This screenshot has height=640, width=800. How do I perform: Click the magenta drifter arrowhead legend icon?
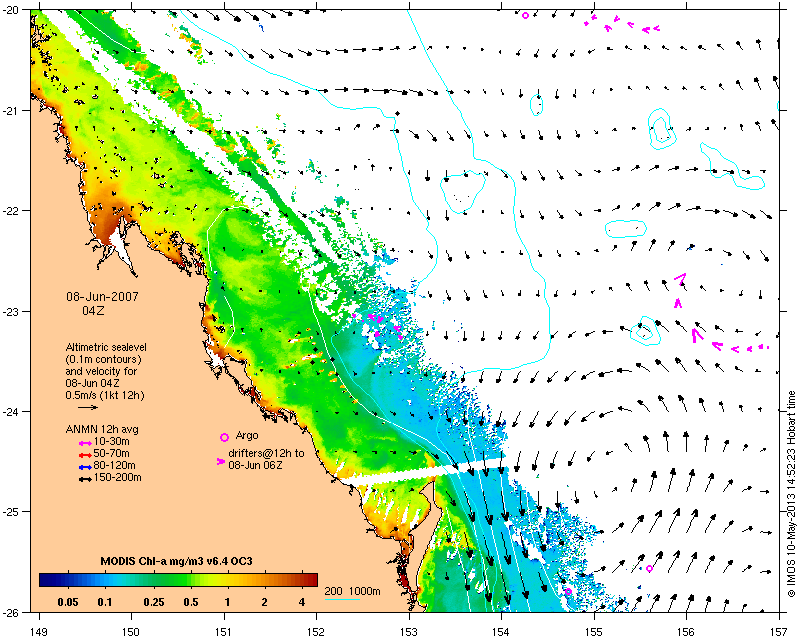click(x=220, y=461)
